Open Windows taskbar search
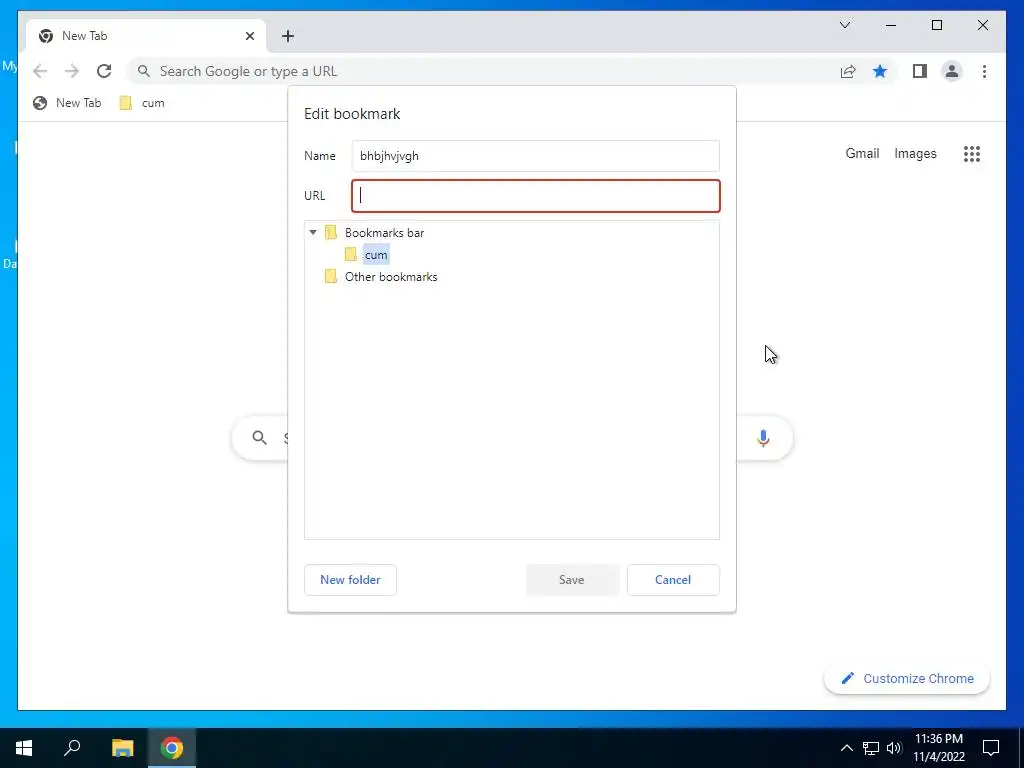Image resolution: width=1024 pixels, height=768 pixels. pyautogui.click(x=72, y=748)
